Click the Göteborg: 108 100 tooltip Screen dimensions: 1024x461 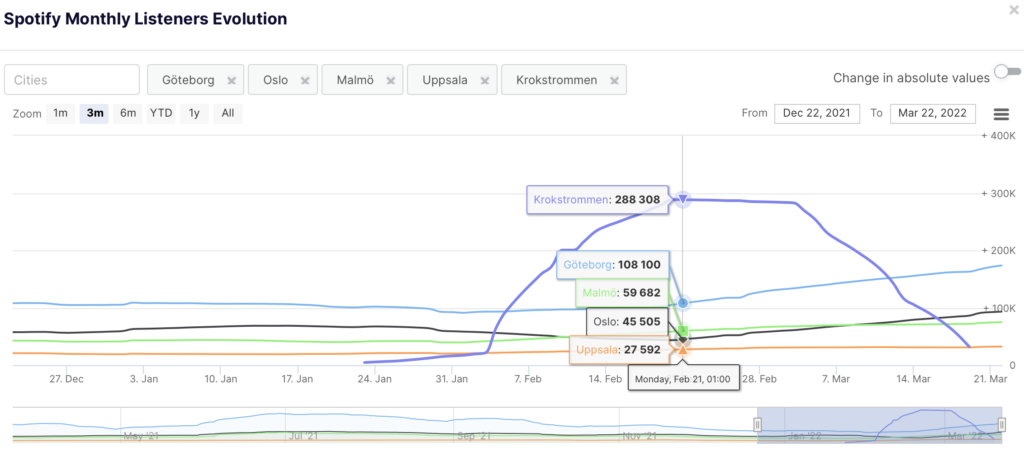[x=613, y=265]
